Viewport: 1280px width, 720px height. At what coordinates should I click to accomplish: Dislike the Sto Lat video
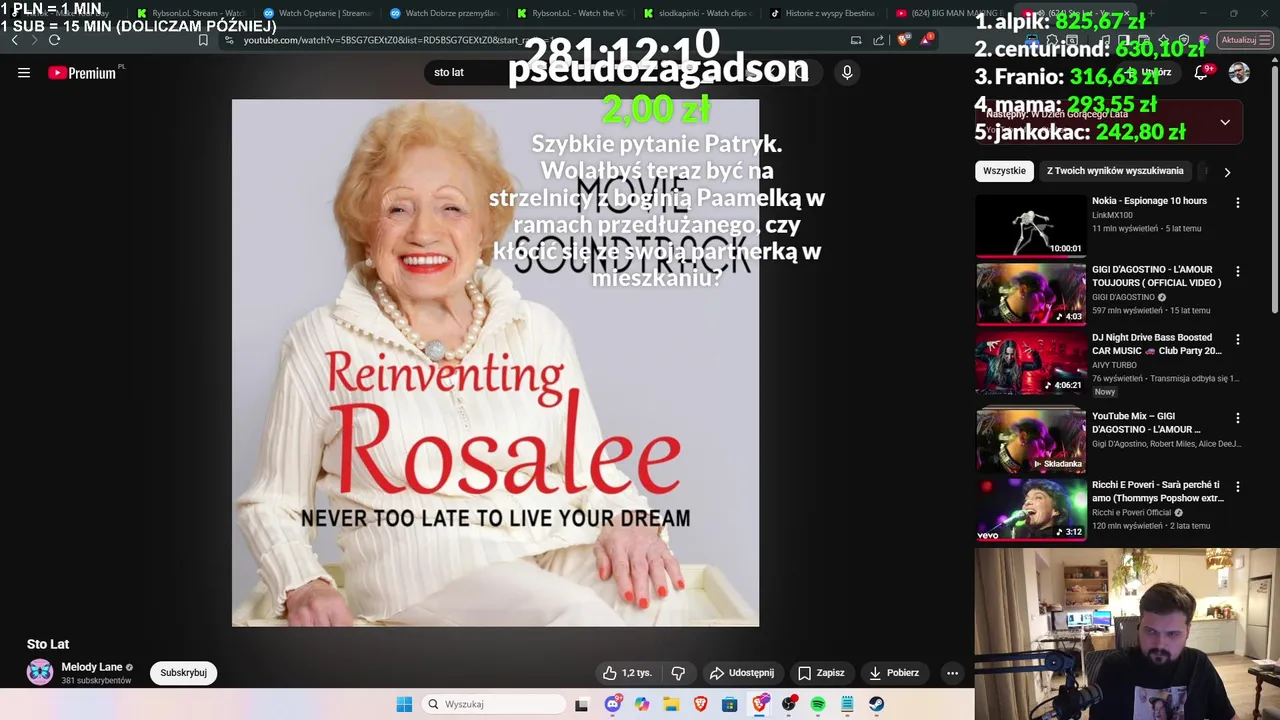(x=678, y=673)
